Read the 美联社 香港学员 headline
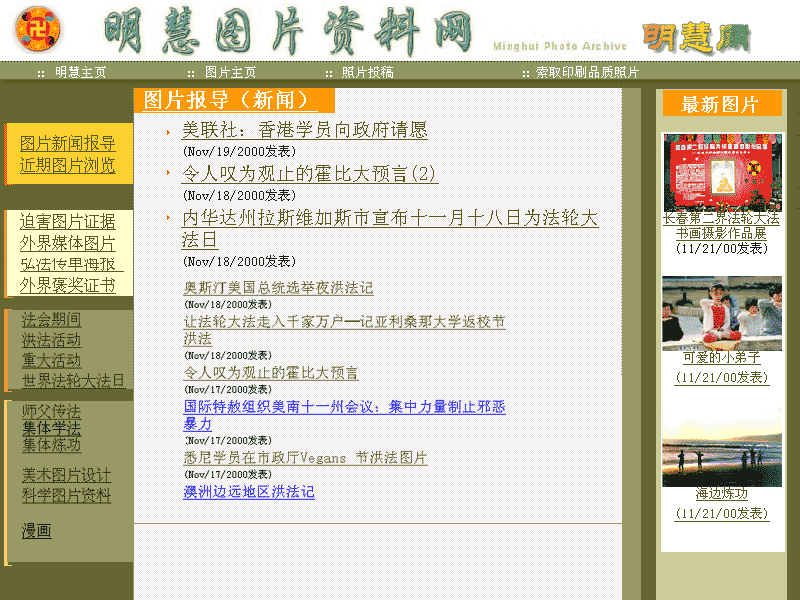 [304, 130]
